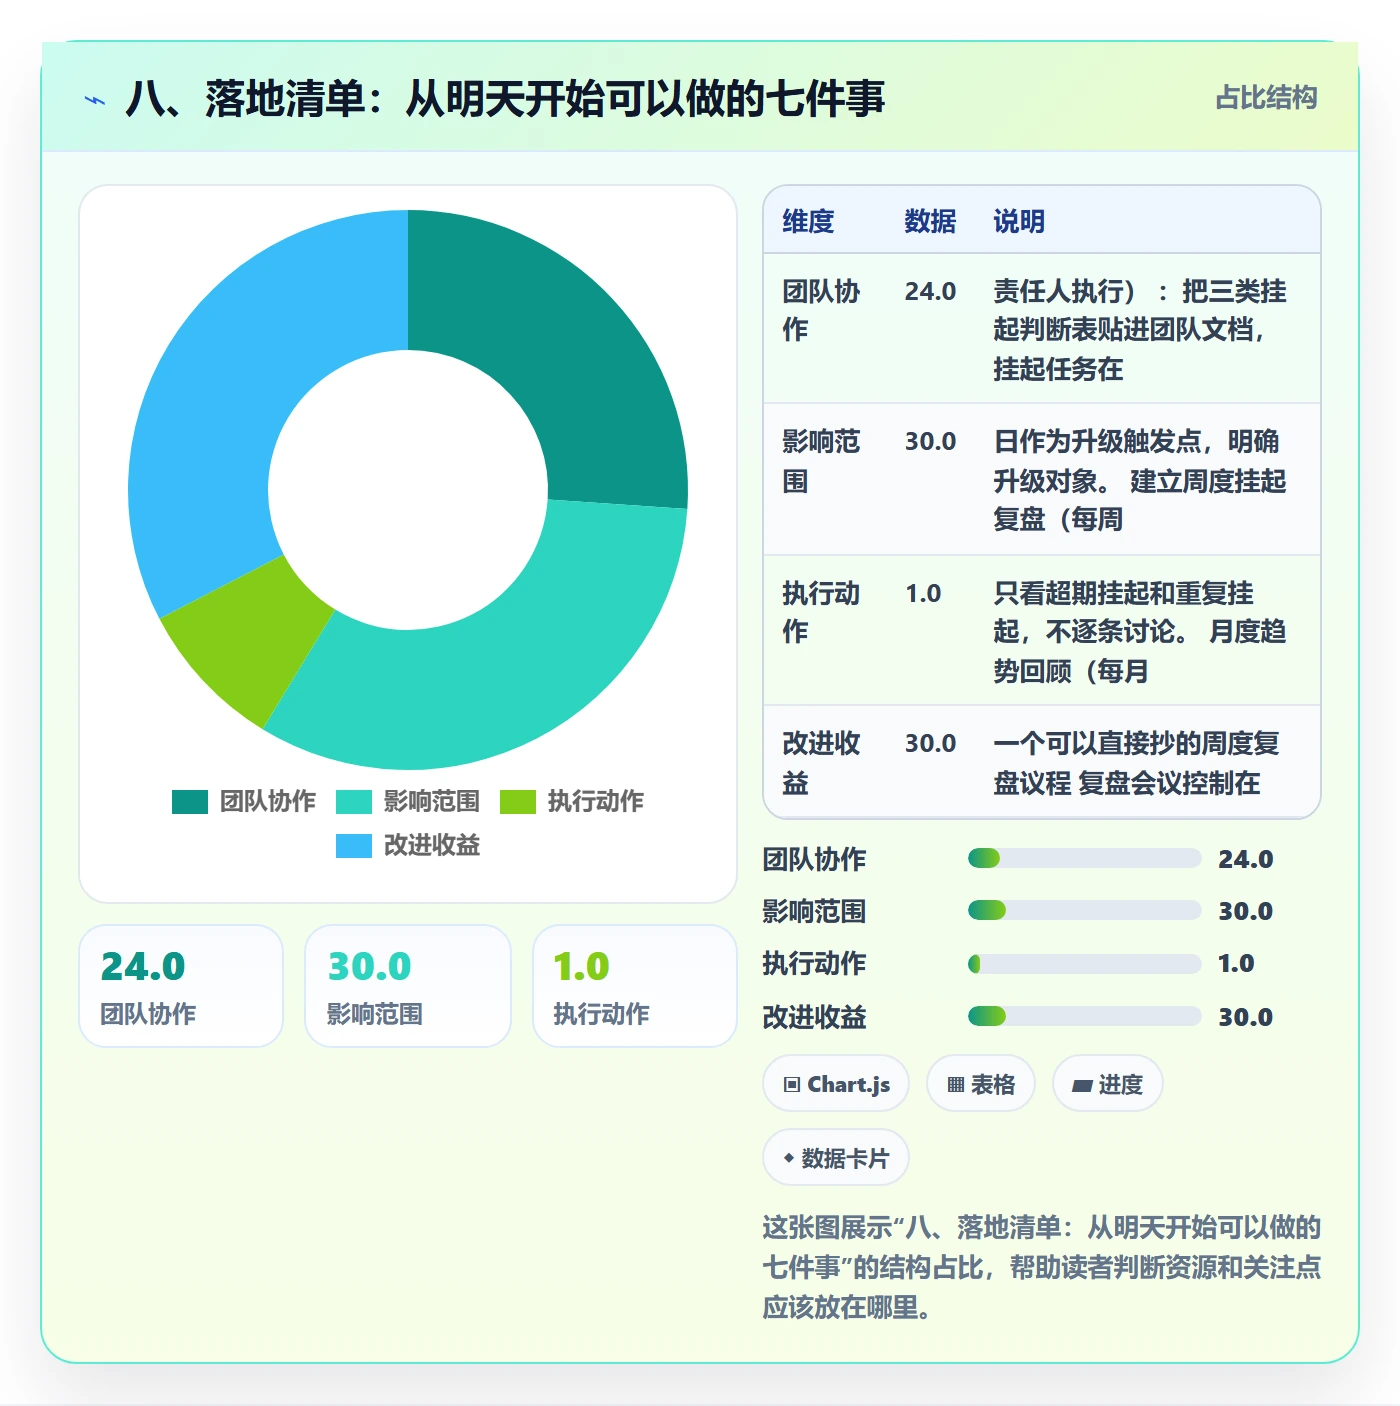Click the 数据卡片 tag chip
This screenshot has height=1406, width=1400.
click(x=836, y=1158)
